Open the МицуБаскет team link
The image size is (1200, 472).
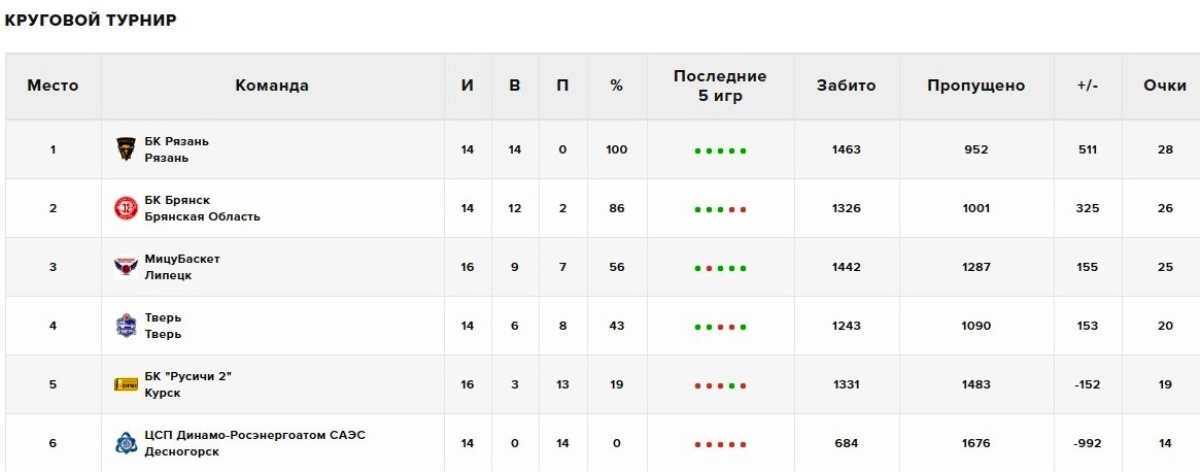[182, 259]
